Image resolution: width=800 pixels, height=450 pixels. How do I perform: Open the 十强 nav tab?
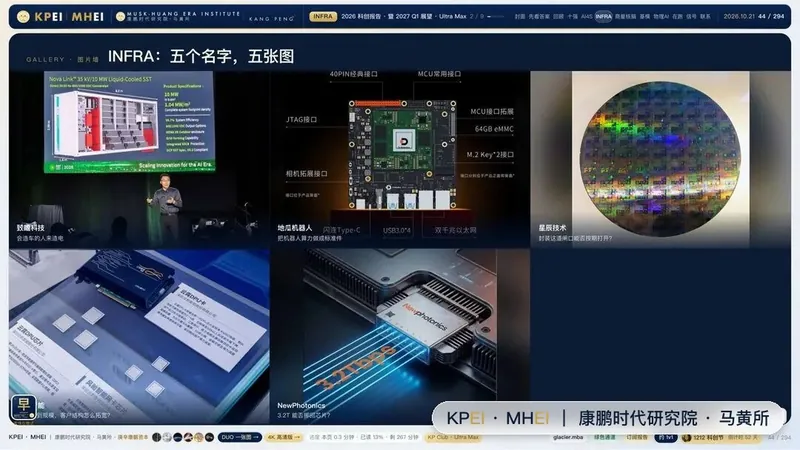[x=572, y=16]
